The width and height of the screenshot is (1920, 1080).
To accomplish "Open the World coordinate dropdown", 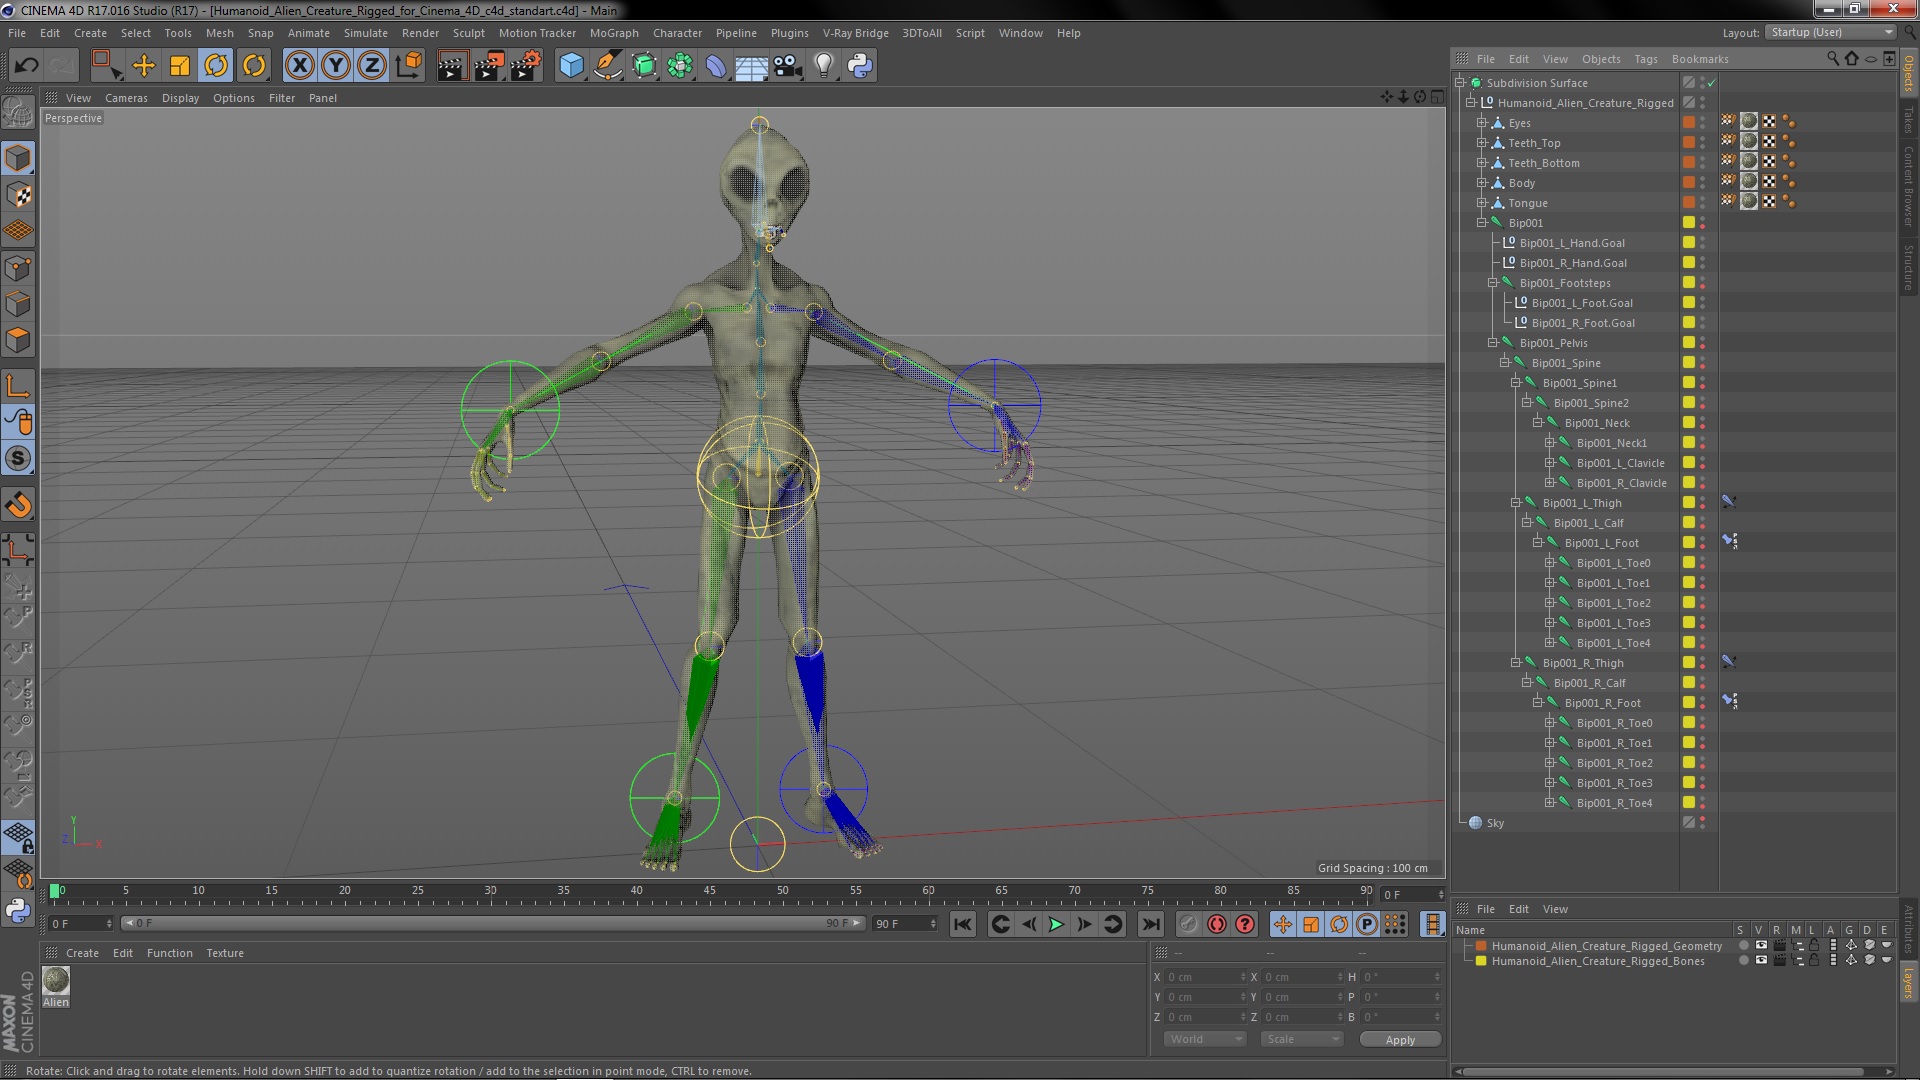I will click(1205, 1039).
